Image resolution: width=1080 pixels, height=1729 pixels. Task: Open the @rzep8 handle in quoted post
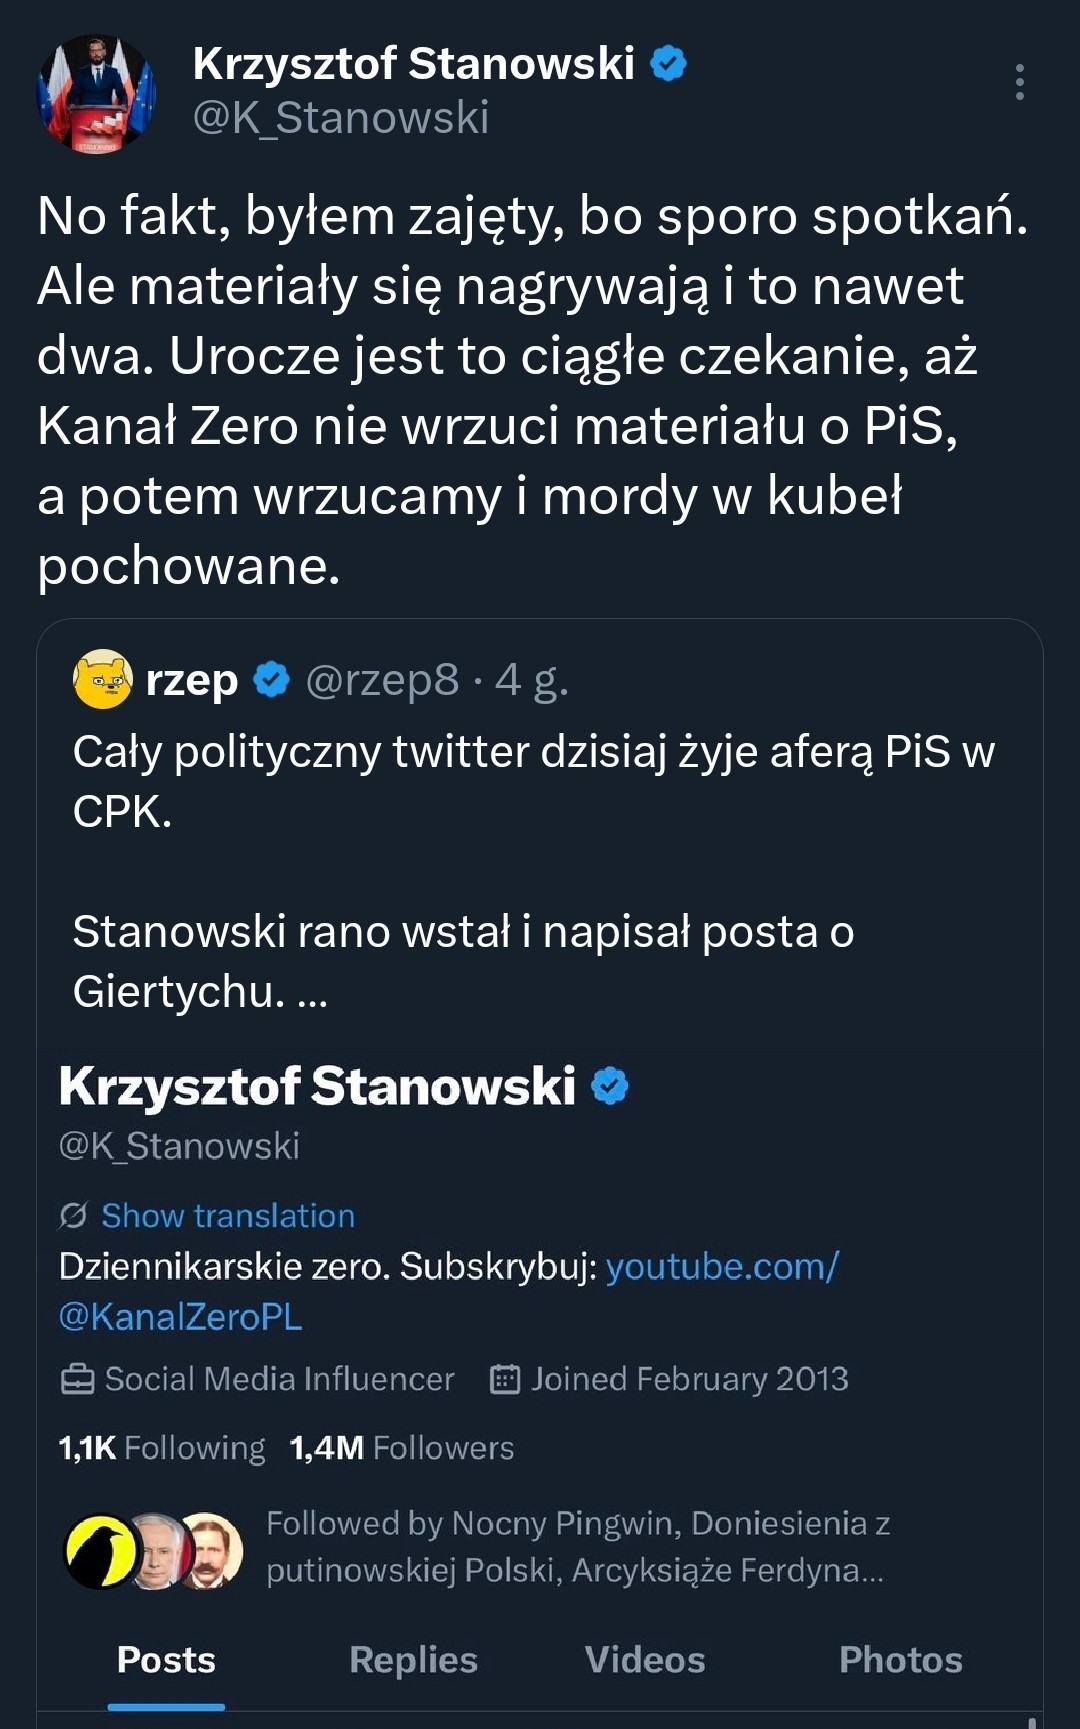click(x=382, y=681)
